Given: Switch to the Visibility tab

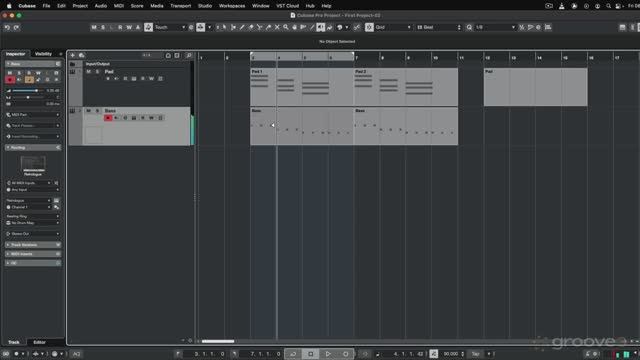Looking at the screenshot, I should tap(43, 54).
